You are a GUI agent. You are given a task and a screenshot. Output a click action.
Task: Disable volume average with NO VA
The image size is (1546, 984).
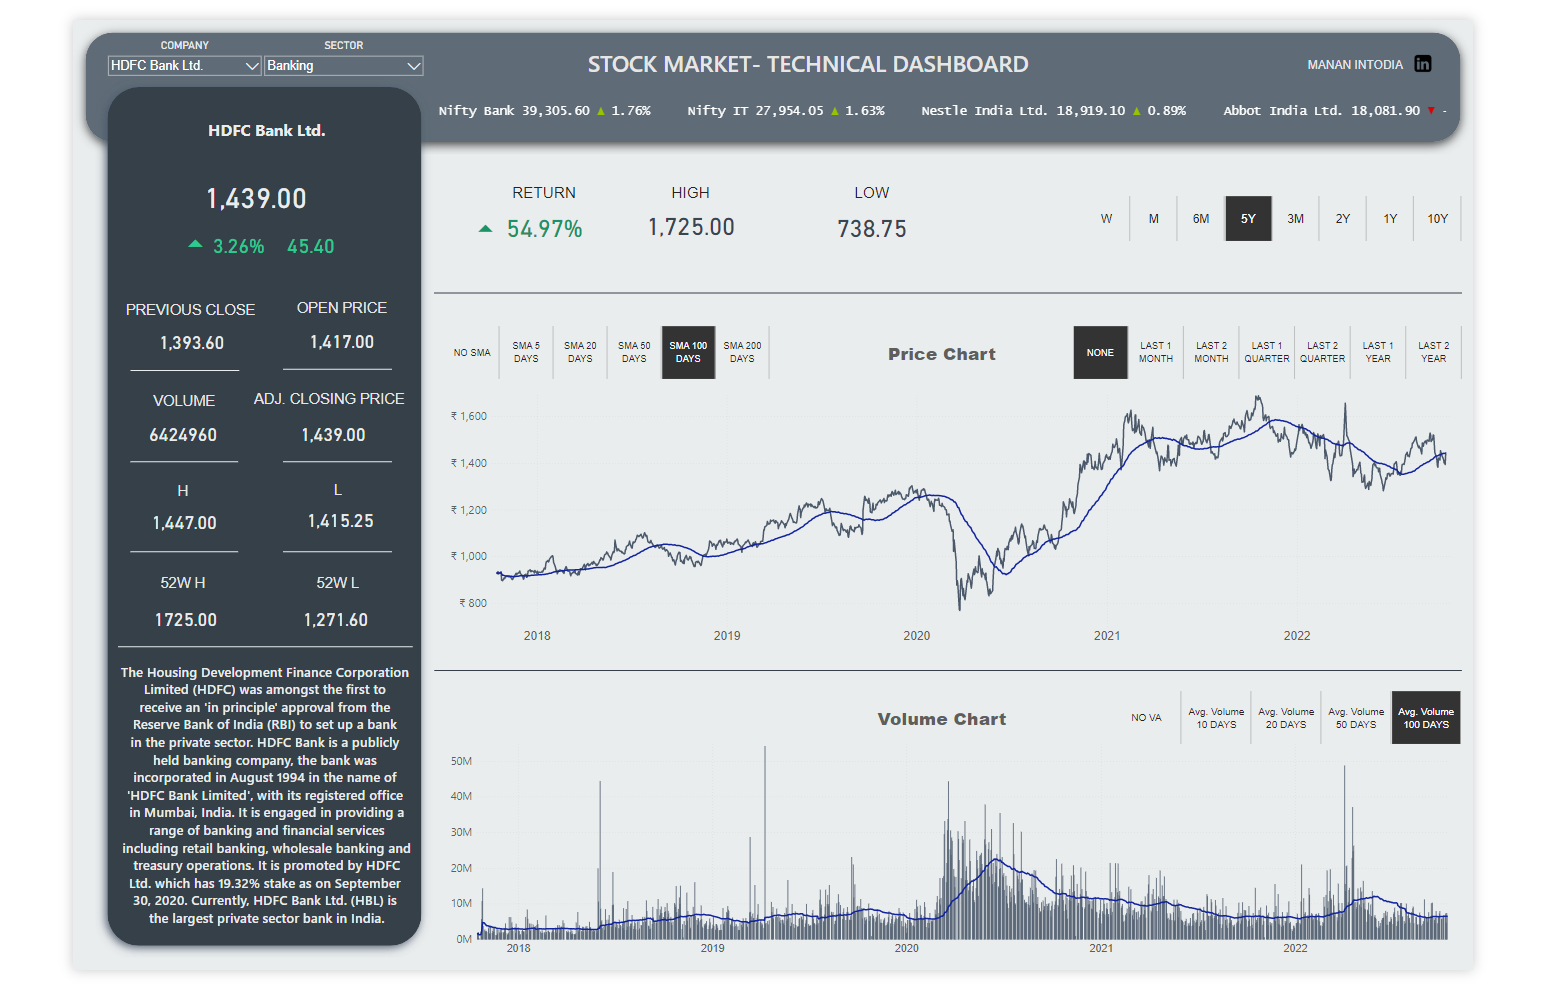[1146, 718]
